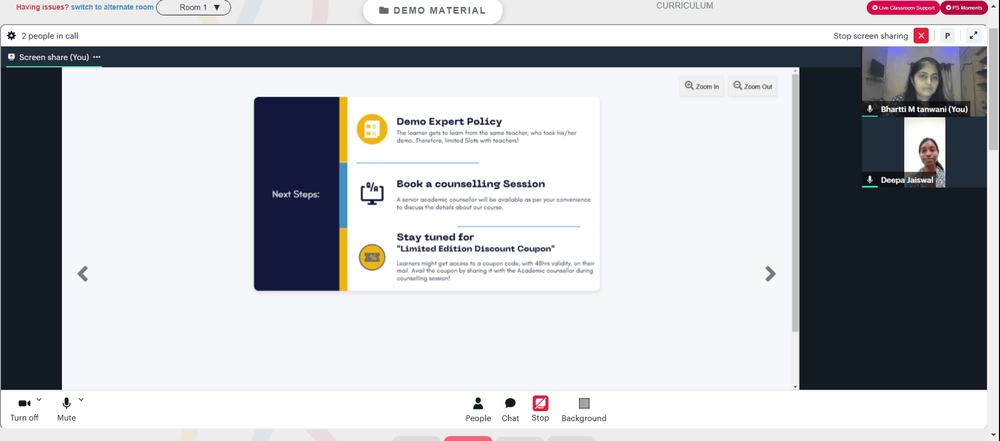
Task: Click Deepa Jaiswal's microphone indicator
Action: pos(869,180)
